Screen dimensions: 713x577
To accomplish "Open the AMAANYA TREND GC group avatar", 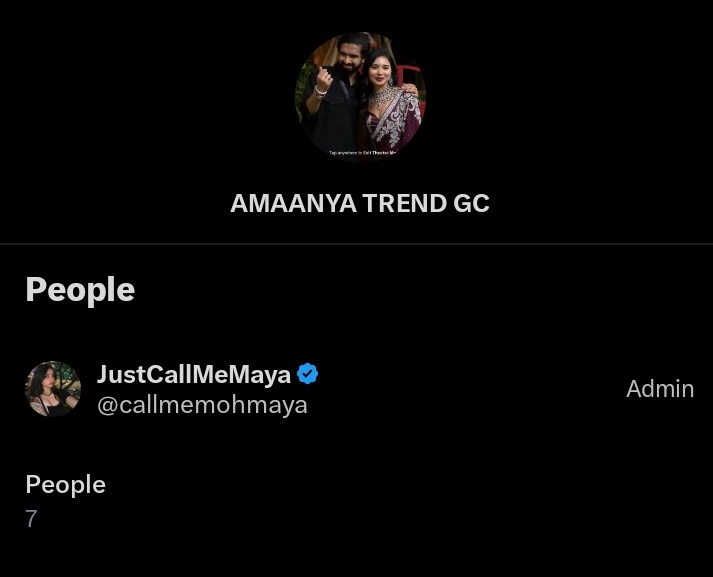I will coord(360,97).
